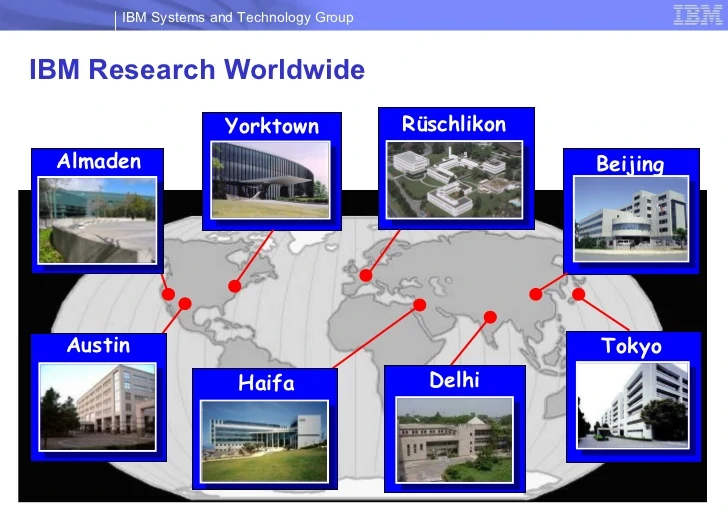
Task: Click the Rüschlikon label text
Action: (x=454, y=124)
